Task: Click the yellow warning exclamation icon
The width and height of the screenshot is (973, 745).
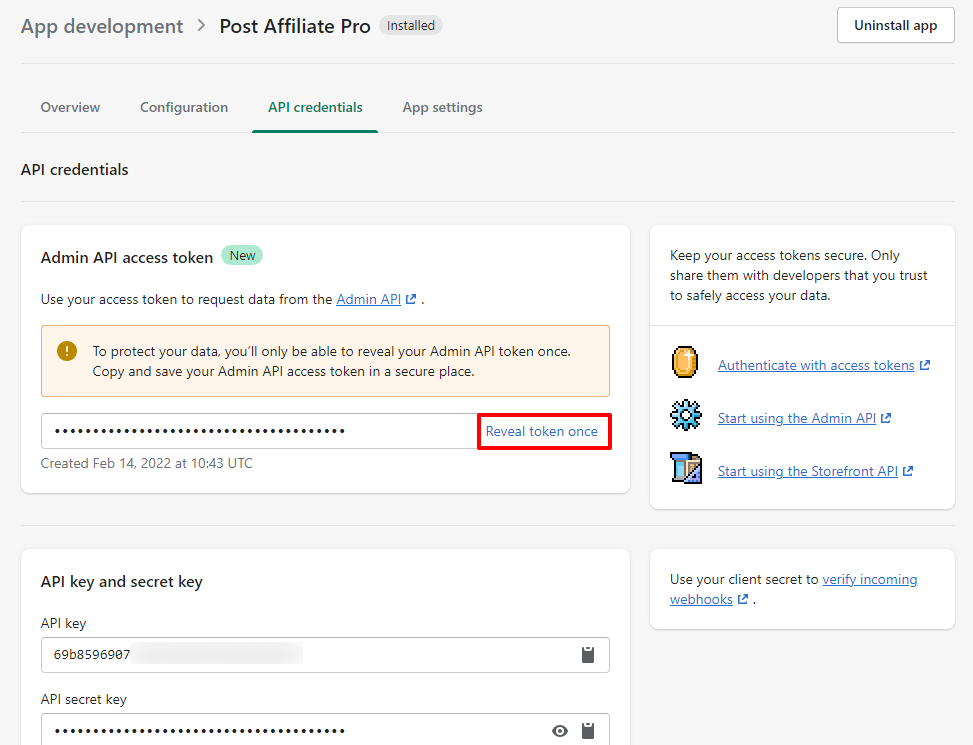Action: point(67,351)
